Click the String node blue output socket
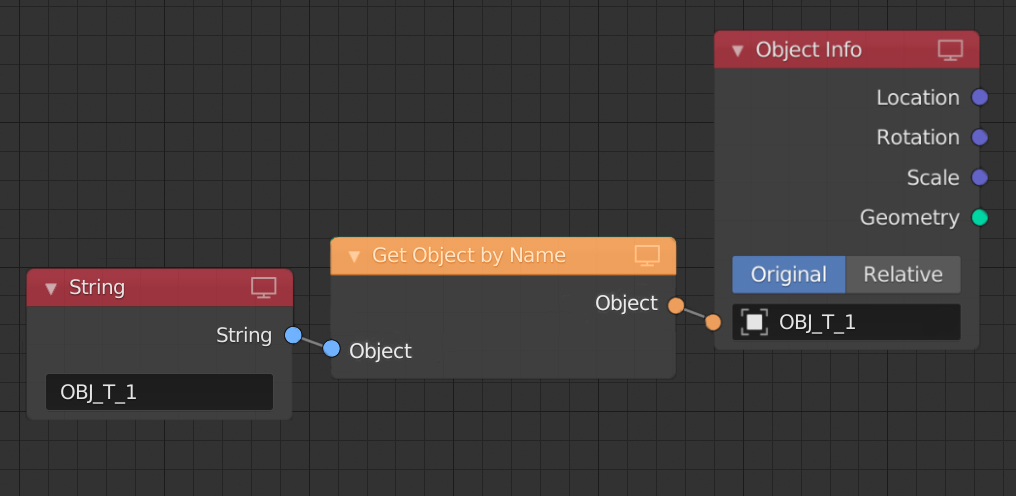The image size is (1016, 496). 293,335
